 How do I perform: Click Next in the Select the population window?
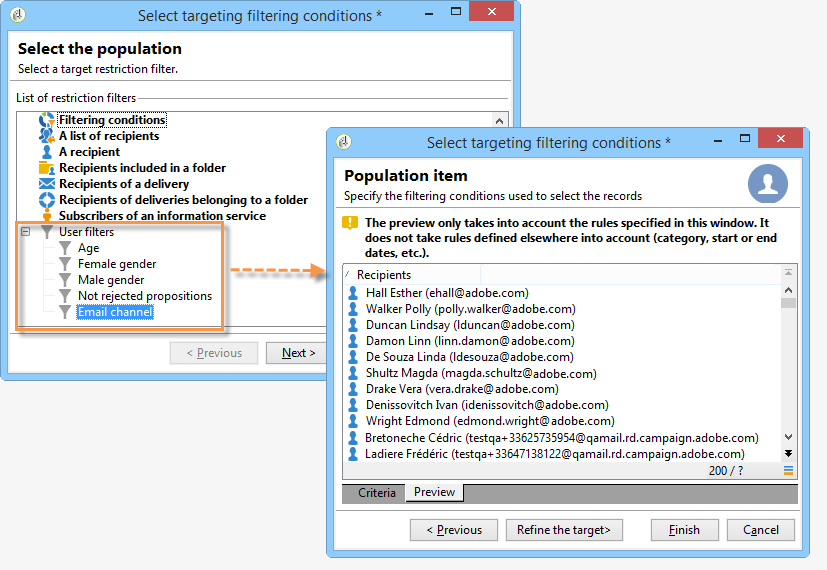coord(297,353)
